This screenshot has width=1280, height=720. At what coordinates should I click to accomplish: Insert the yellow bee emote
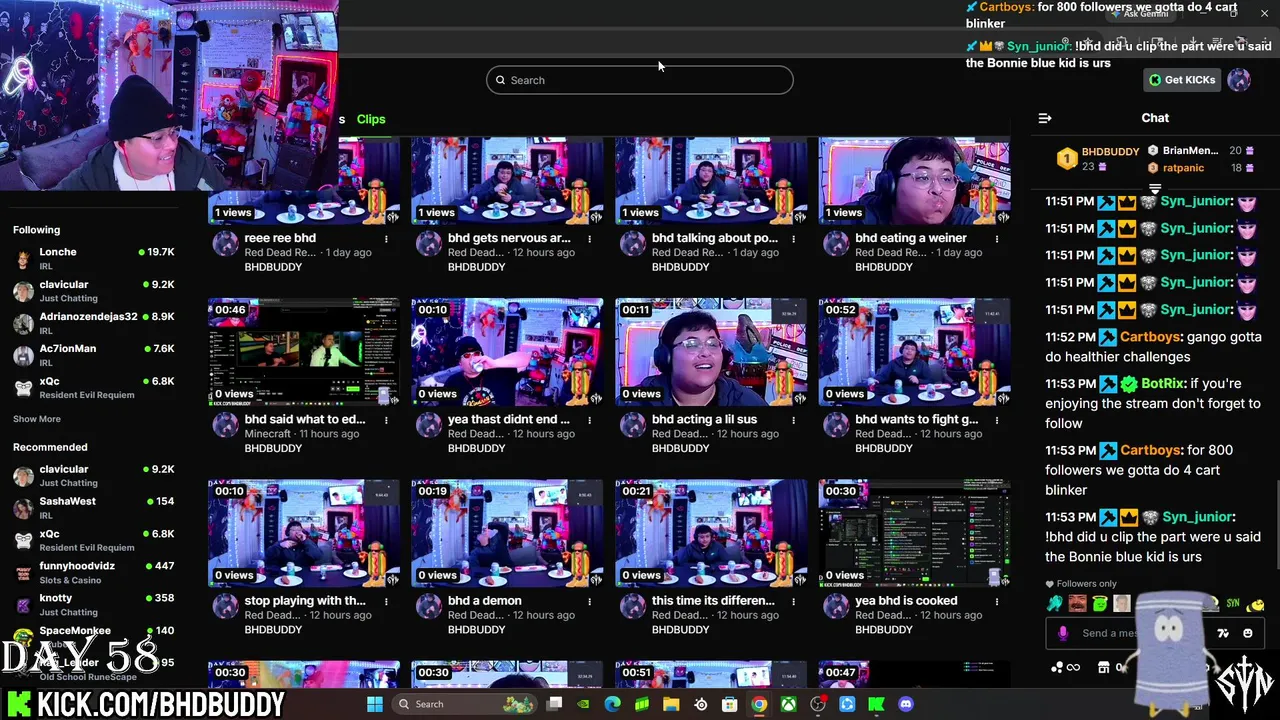point(1256,604)
